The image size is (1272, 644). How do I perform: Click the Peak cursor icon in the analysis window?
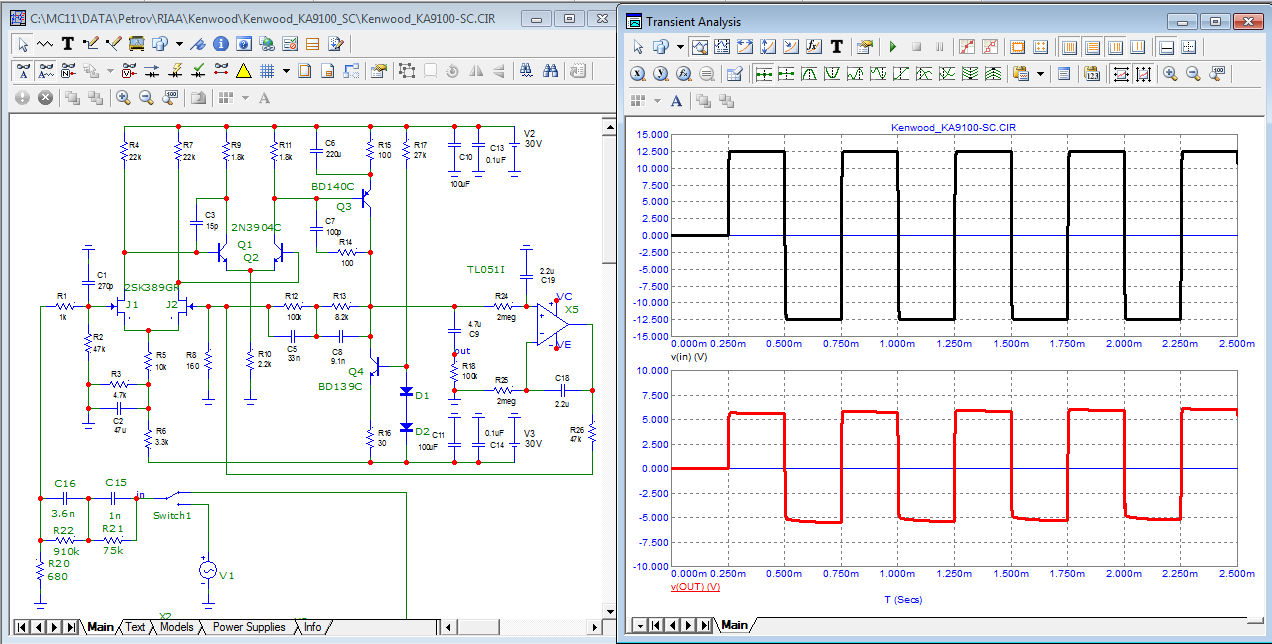807,71
